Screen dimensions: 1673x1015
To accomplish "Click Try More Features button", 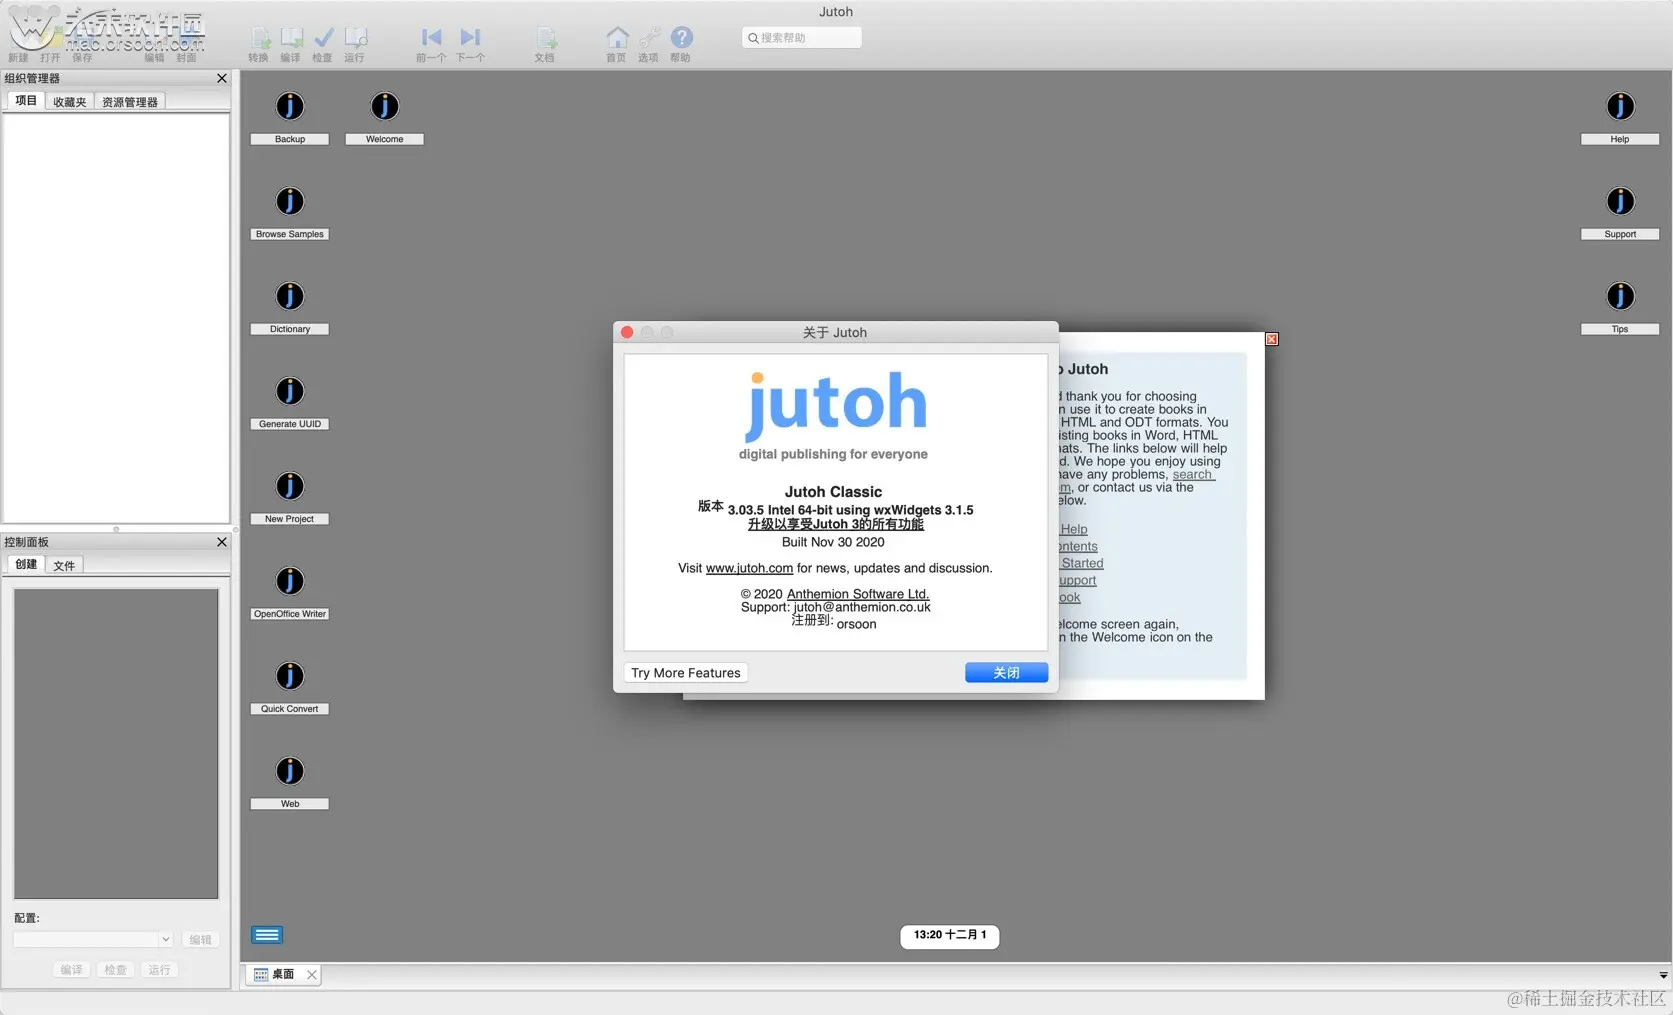I will 686,673.
